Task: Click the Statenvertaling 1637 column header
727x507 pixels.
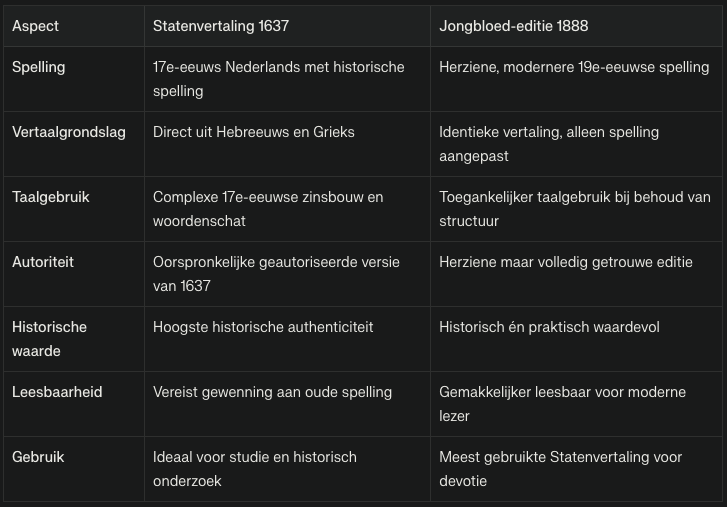Action: point(220,26)
